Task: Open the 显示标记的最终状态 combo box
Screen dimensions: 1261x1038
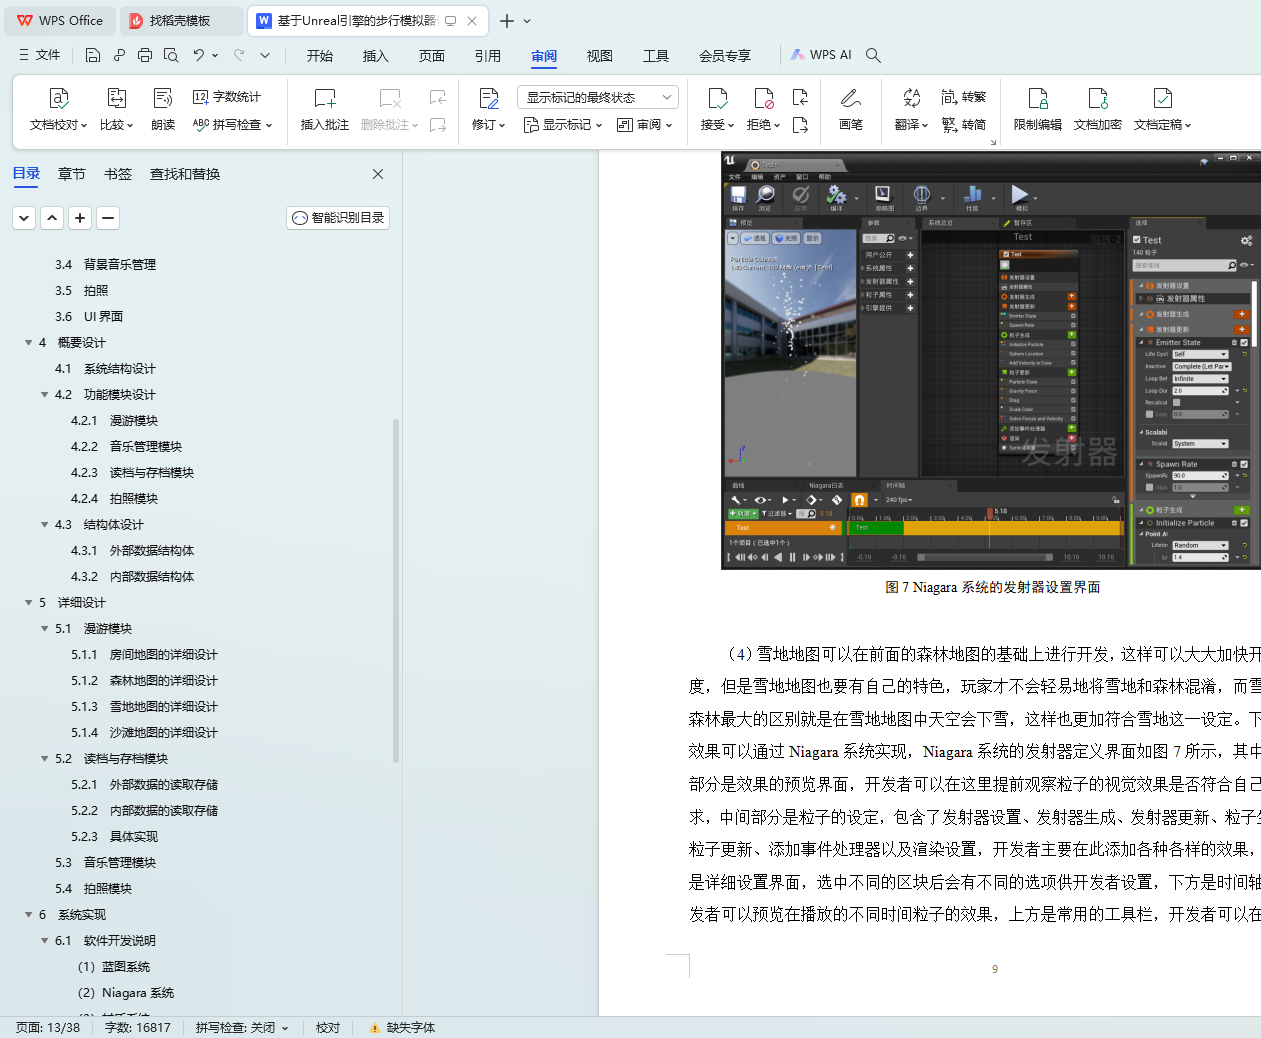Action: click(598, 97)
